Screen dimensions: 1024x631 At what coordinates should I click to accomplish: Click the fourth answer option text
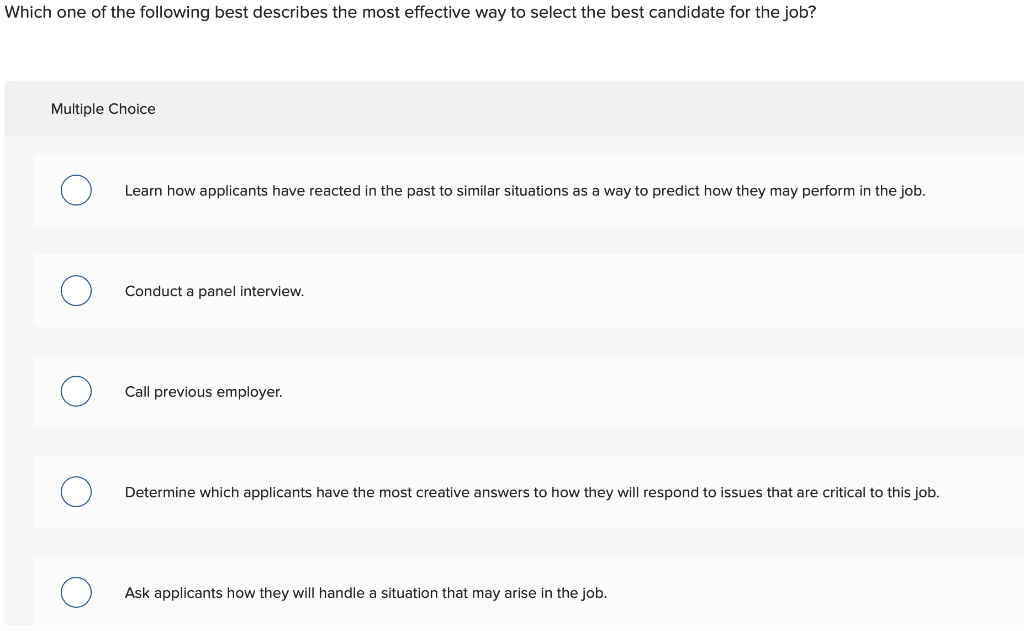pyautogui.click(x=531, y=492)
